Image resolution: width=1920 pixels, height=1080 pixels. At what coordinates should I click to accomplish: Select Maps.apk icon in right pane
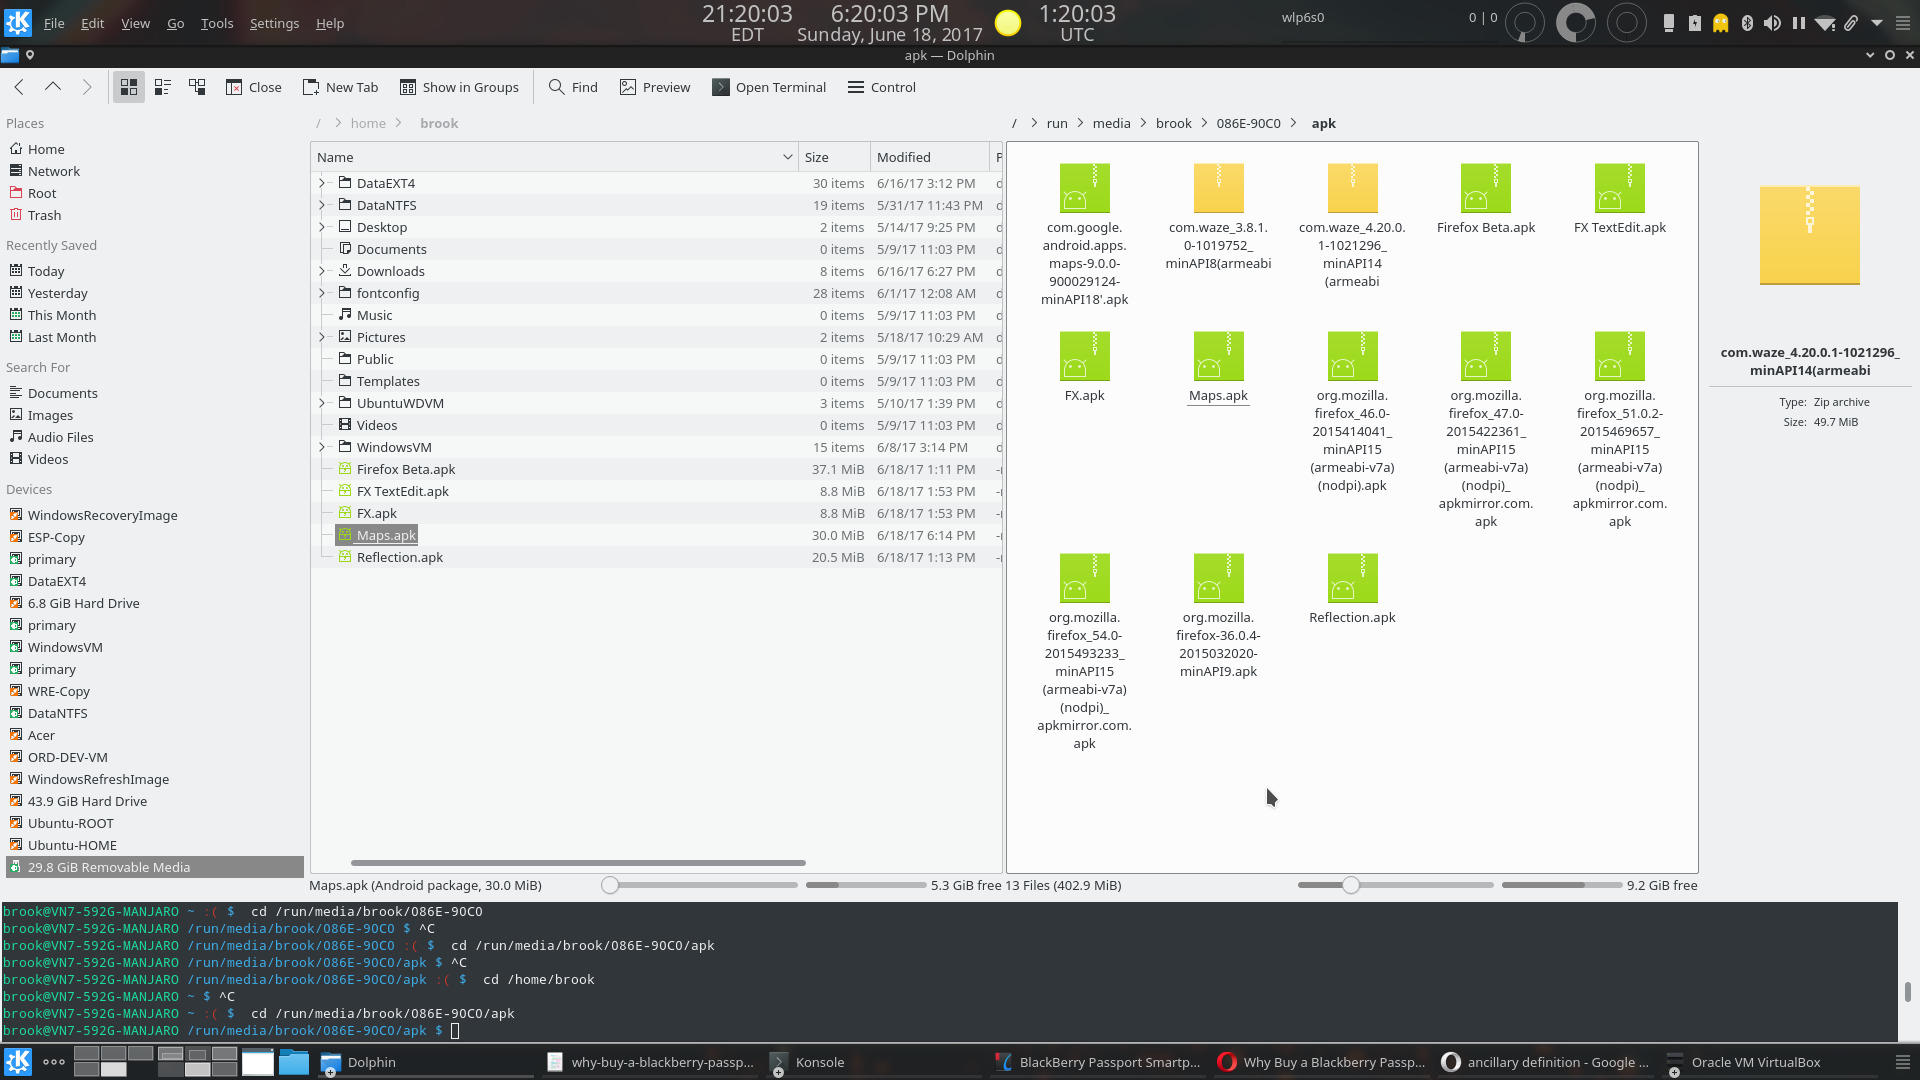click(1218, 356)
